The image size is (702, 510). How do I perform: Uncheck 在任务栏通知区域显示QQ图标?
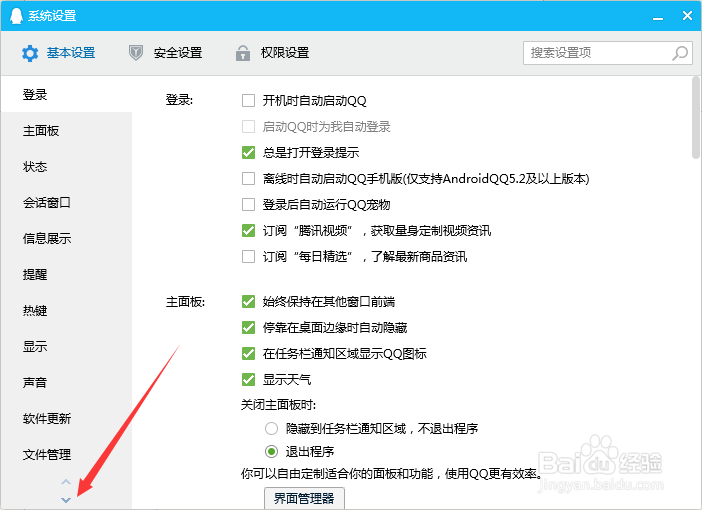point(248,353)
